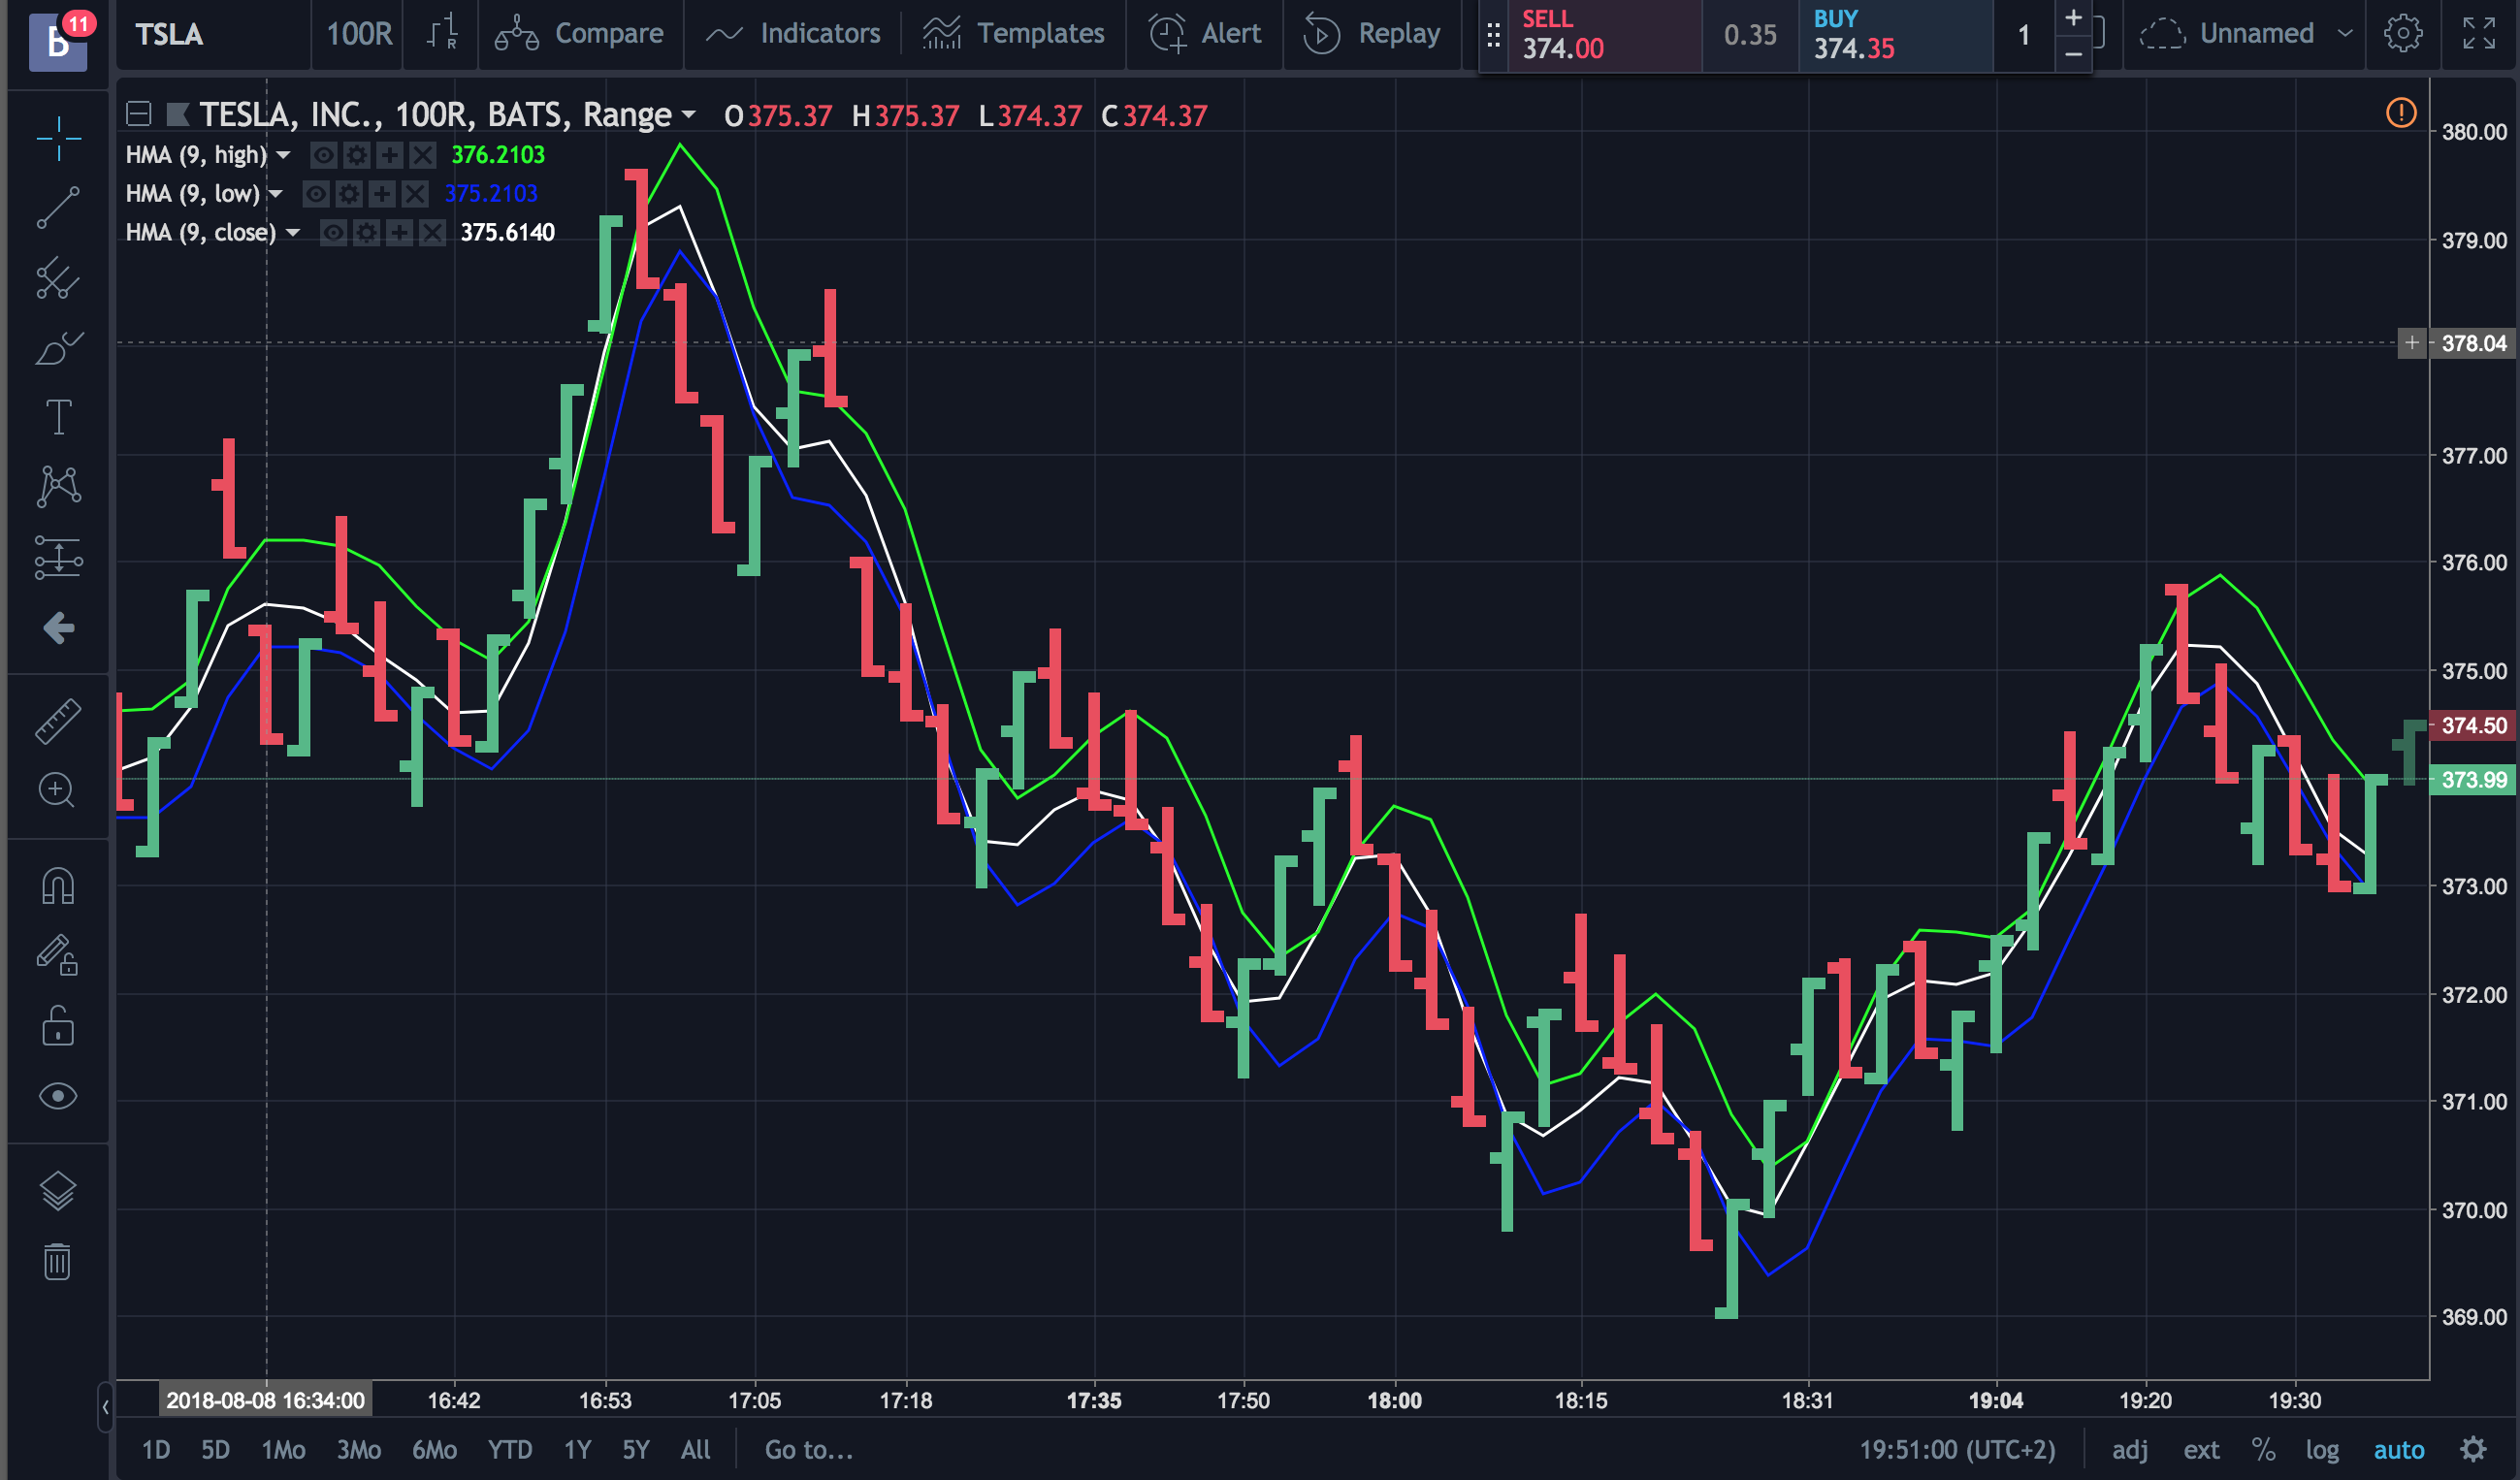Screen dimensions: 2520x1480
Task: Select the 5D time range
Action: coord(215,1450)
